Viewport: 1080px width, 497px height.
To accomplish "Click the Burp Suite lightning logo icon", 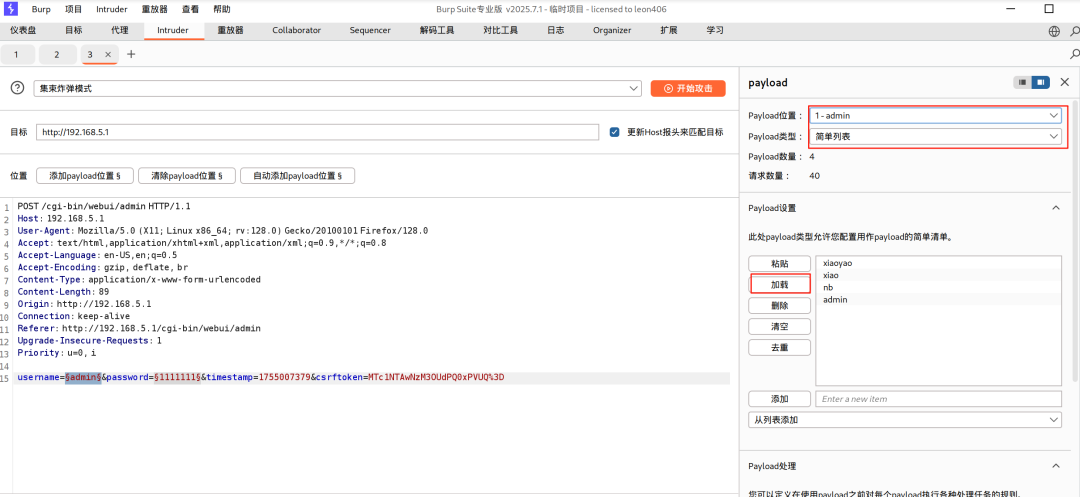I will (11, 9).
